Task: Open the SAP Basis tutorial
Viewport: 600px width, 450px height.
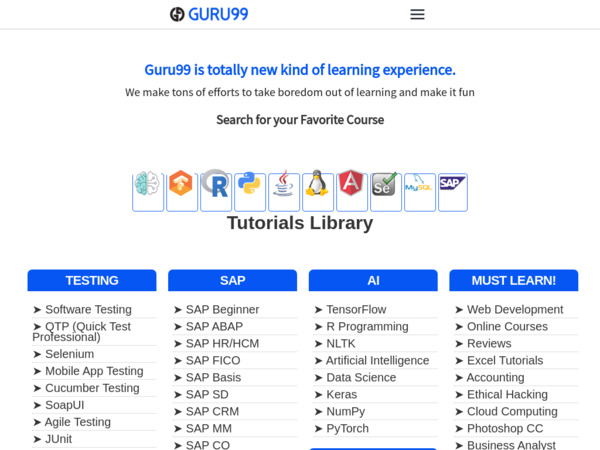Action: (213, 377)
